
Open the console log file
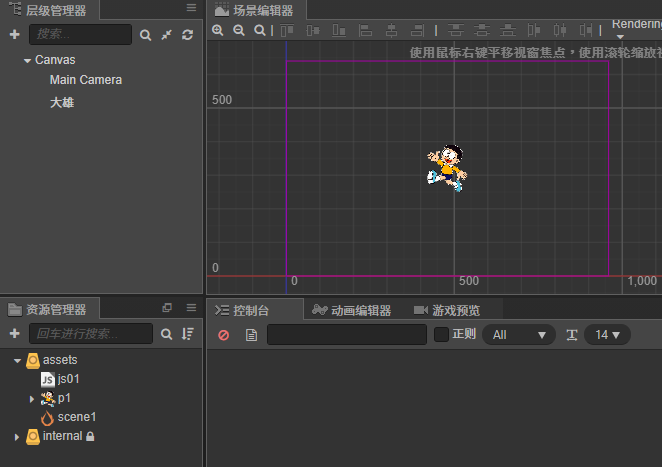(x=251, y=335)
